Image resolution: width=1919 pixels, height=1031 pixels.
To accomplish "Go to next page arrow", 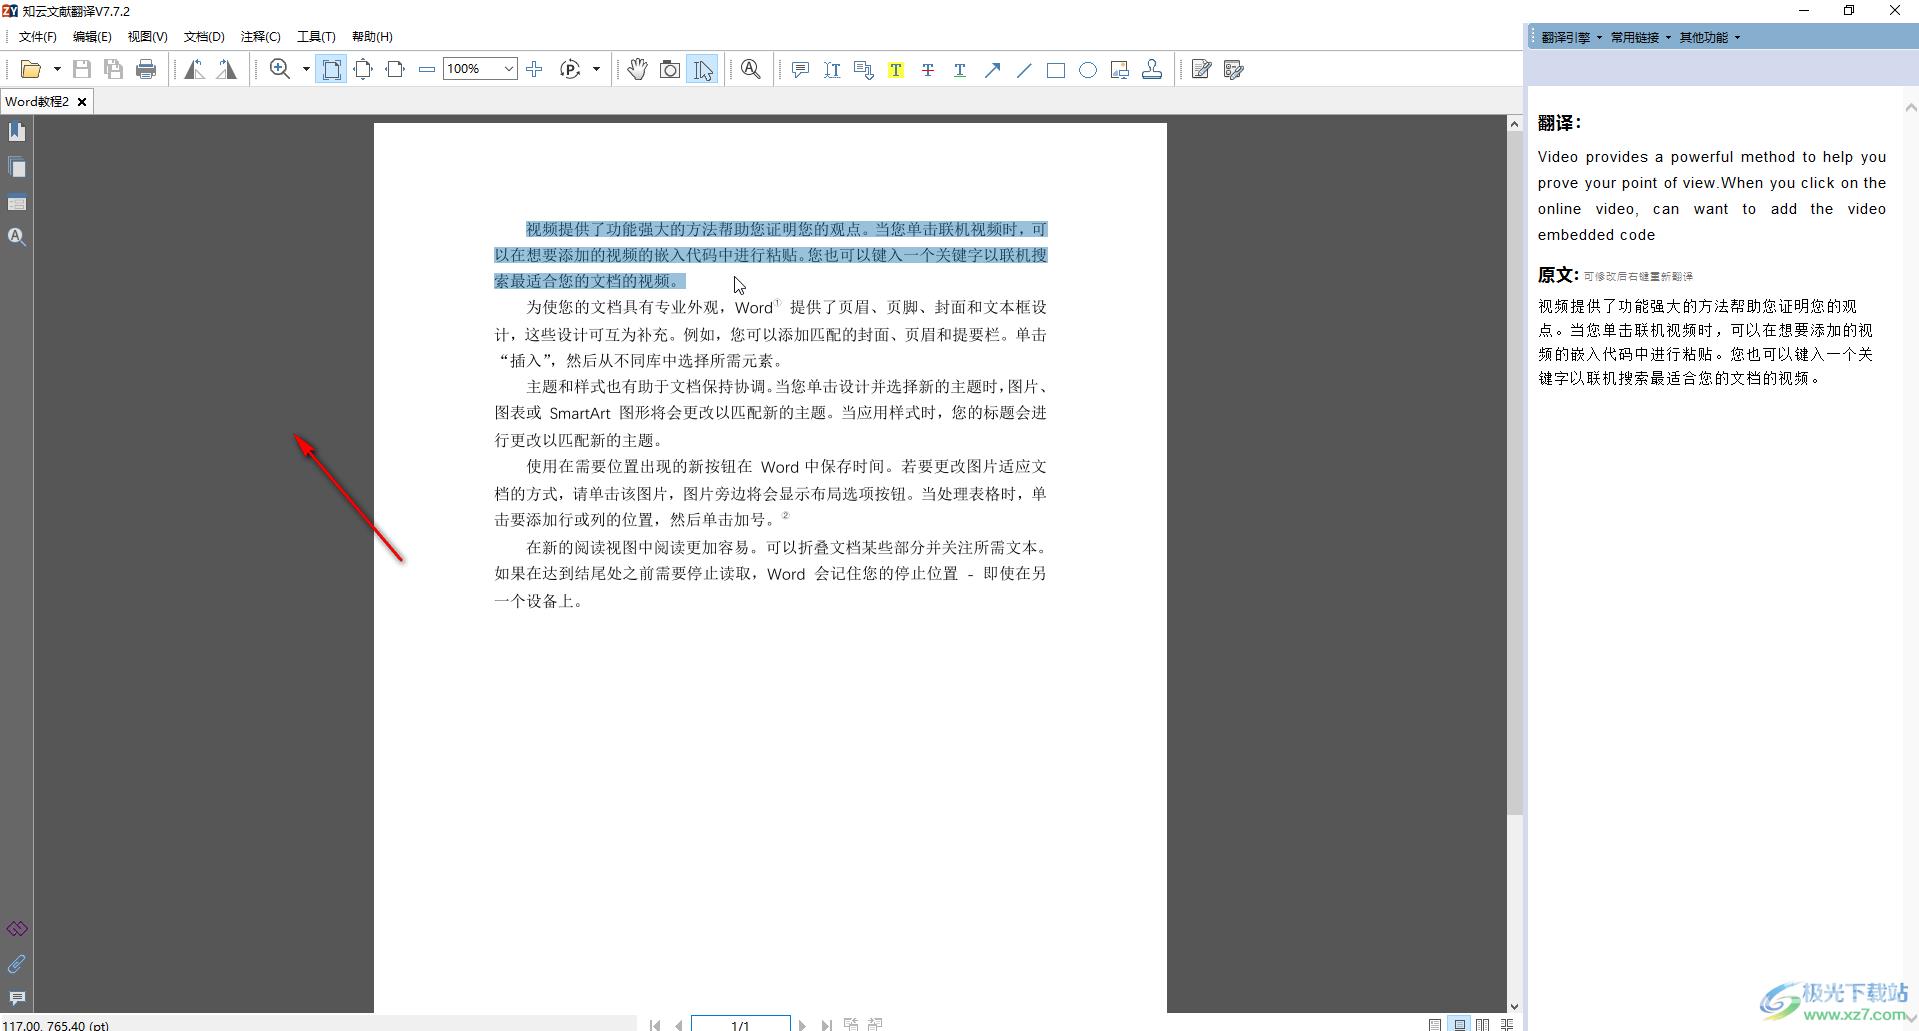I will [802, 1024].
